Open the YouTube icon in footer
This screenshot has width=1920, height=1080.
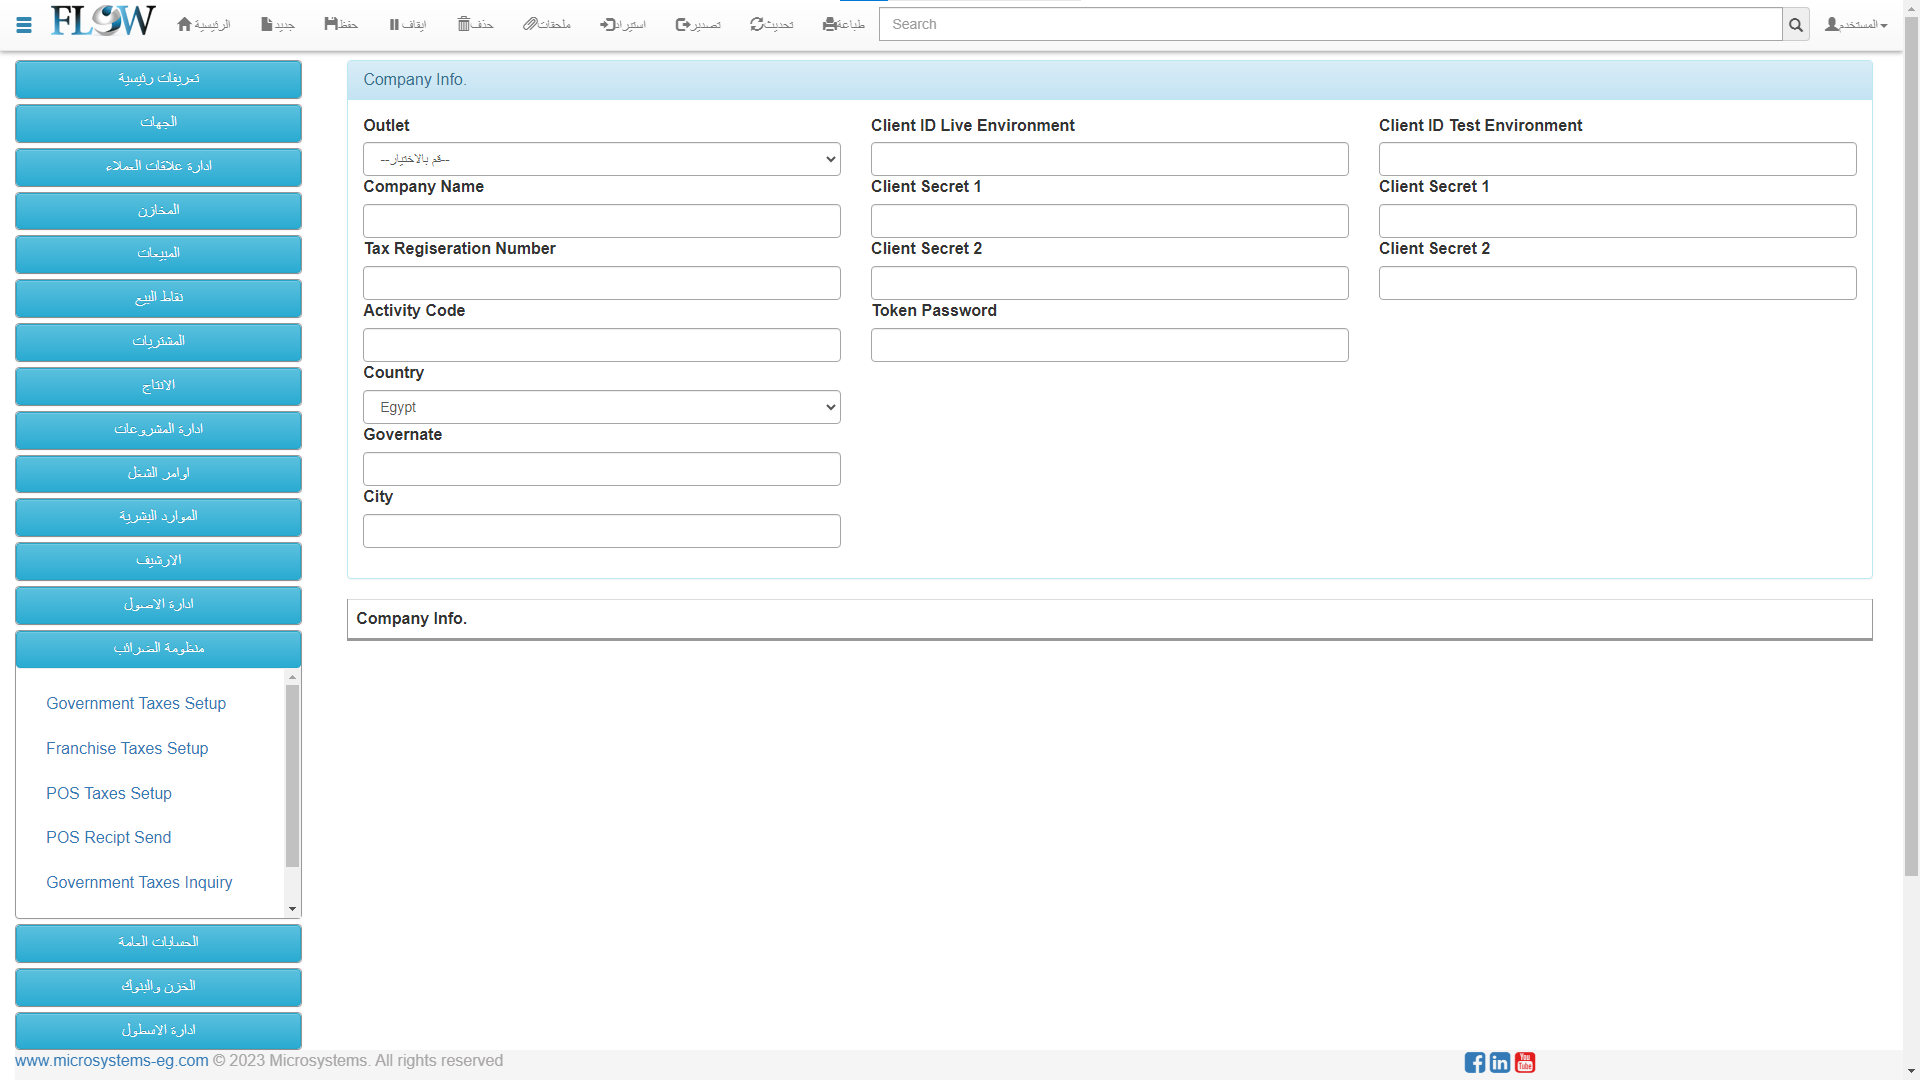pyautogui.click(x=1525, y=1062)
